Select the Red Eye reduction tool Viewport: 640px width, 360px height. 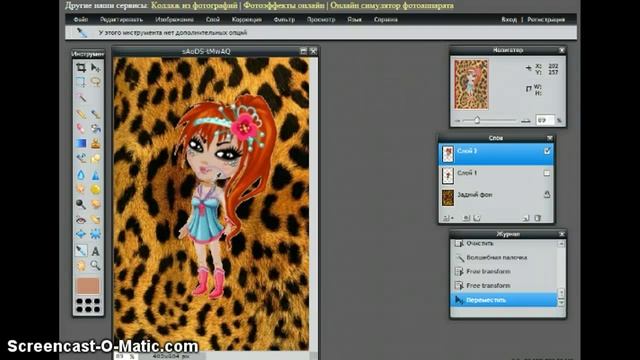tap(81, 220)
